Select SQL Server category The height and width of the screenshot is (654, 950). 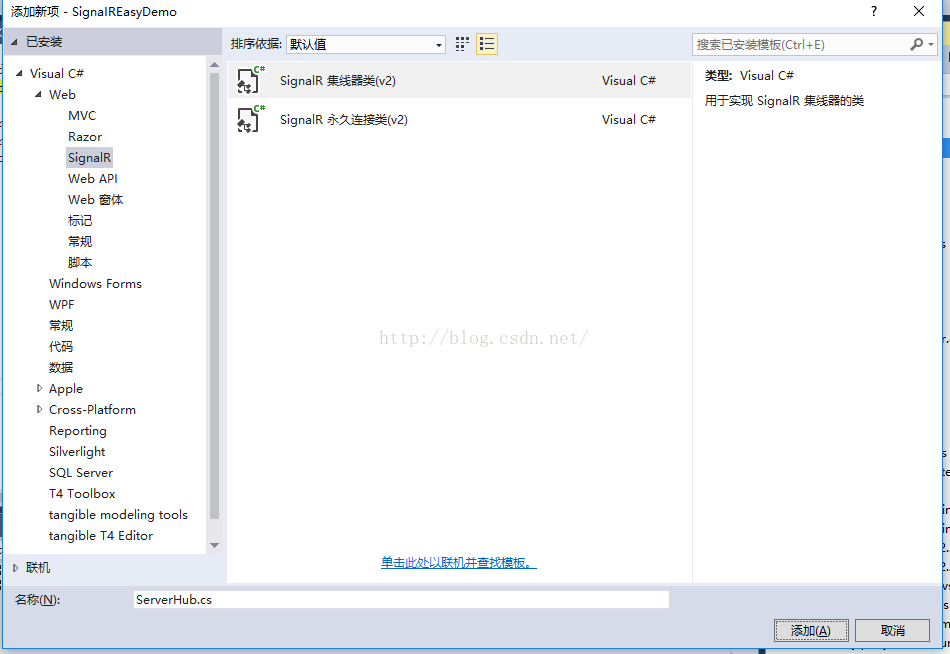click(81, 473)
